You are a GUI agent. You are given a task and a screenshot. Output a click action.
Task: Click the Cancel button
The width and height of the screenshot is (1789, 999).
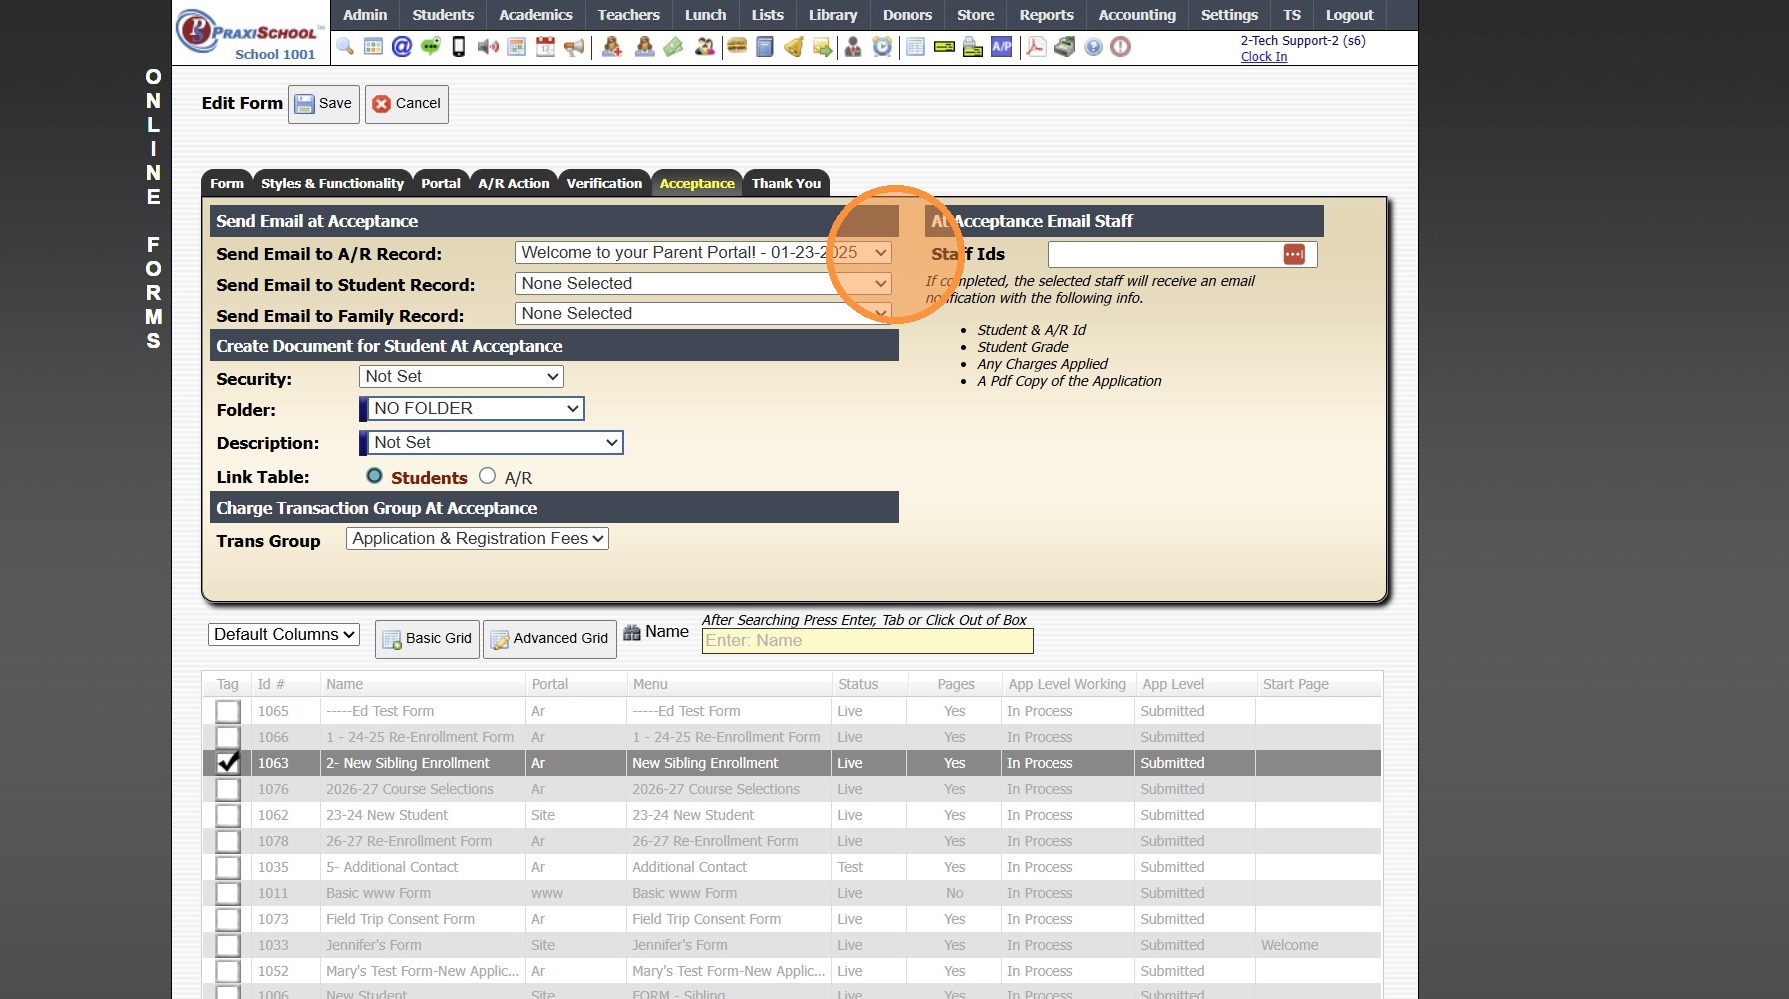click(x=407, y=104)
